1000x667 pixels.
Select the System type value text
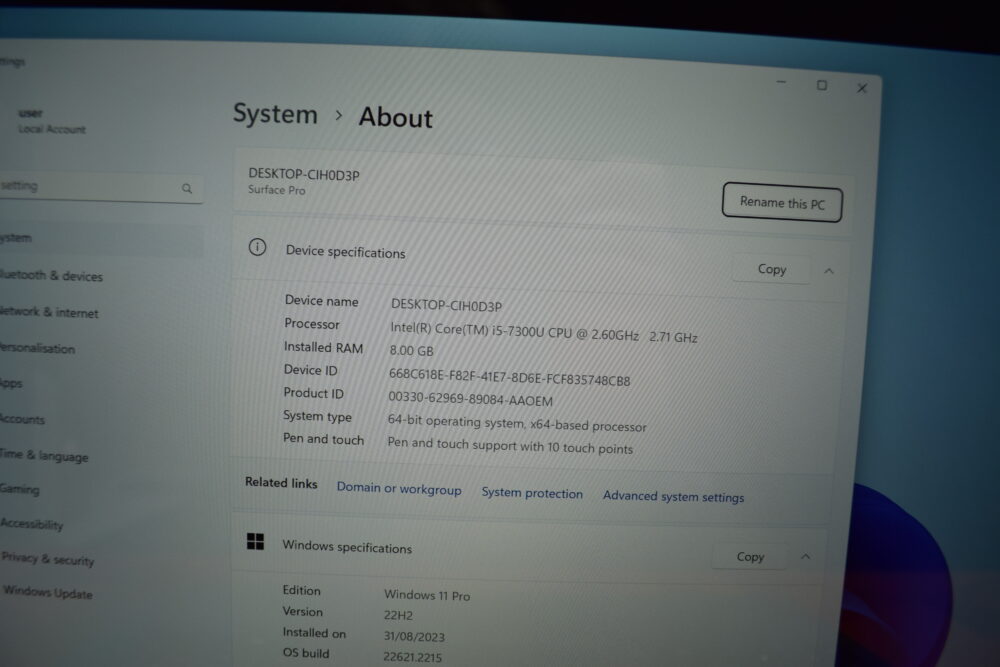[517, 423]
